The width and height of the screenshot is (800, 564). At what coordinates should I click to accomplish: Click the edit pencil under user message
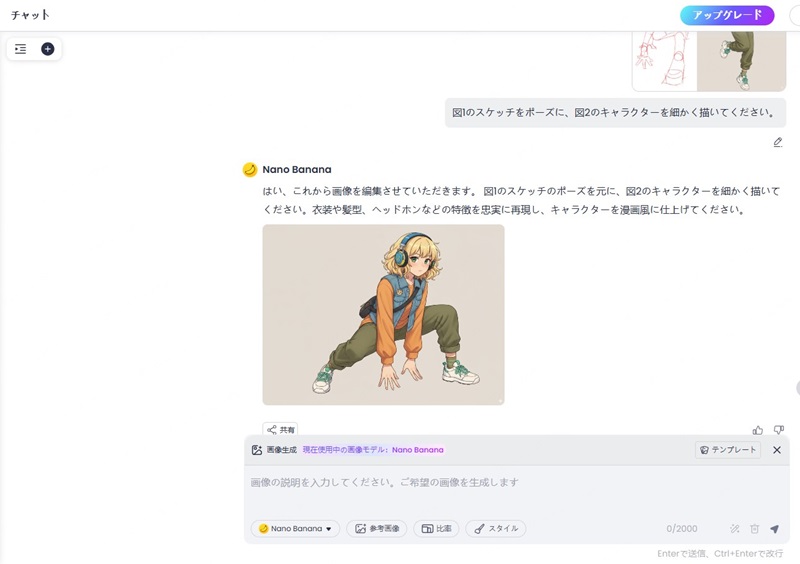point(777,142)
